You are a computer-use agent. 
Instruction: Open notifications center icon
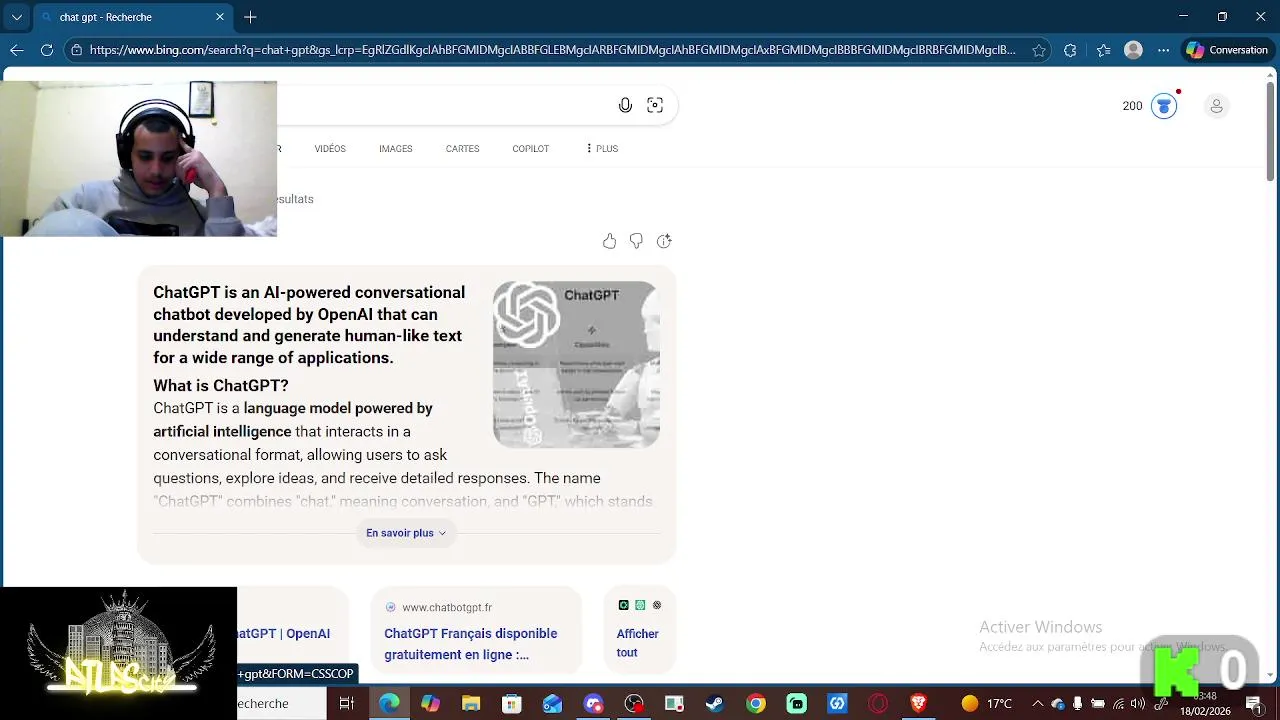coord(1253,704)
